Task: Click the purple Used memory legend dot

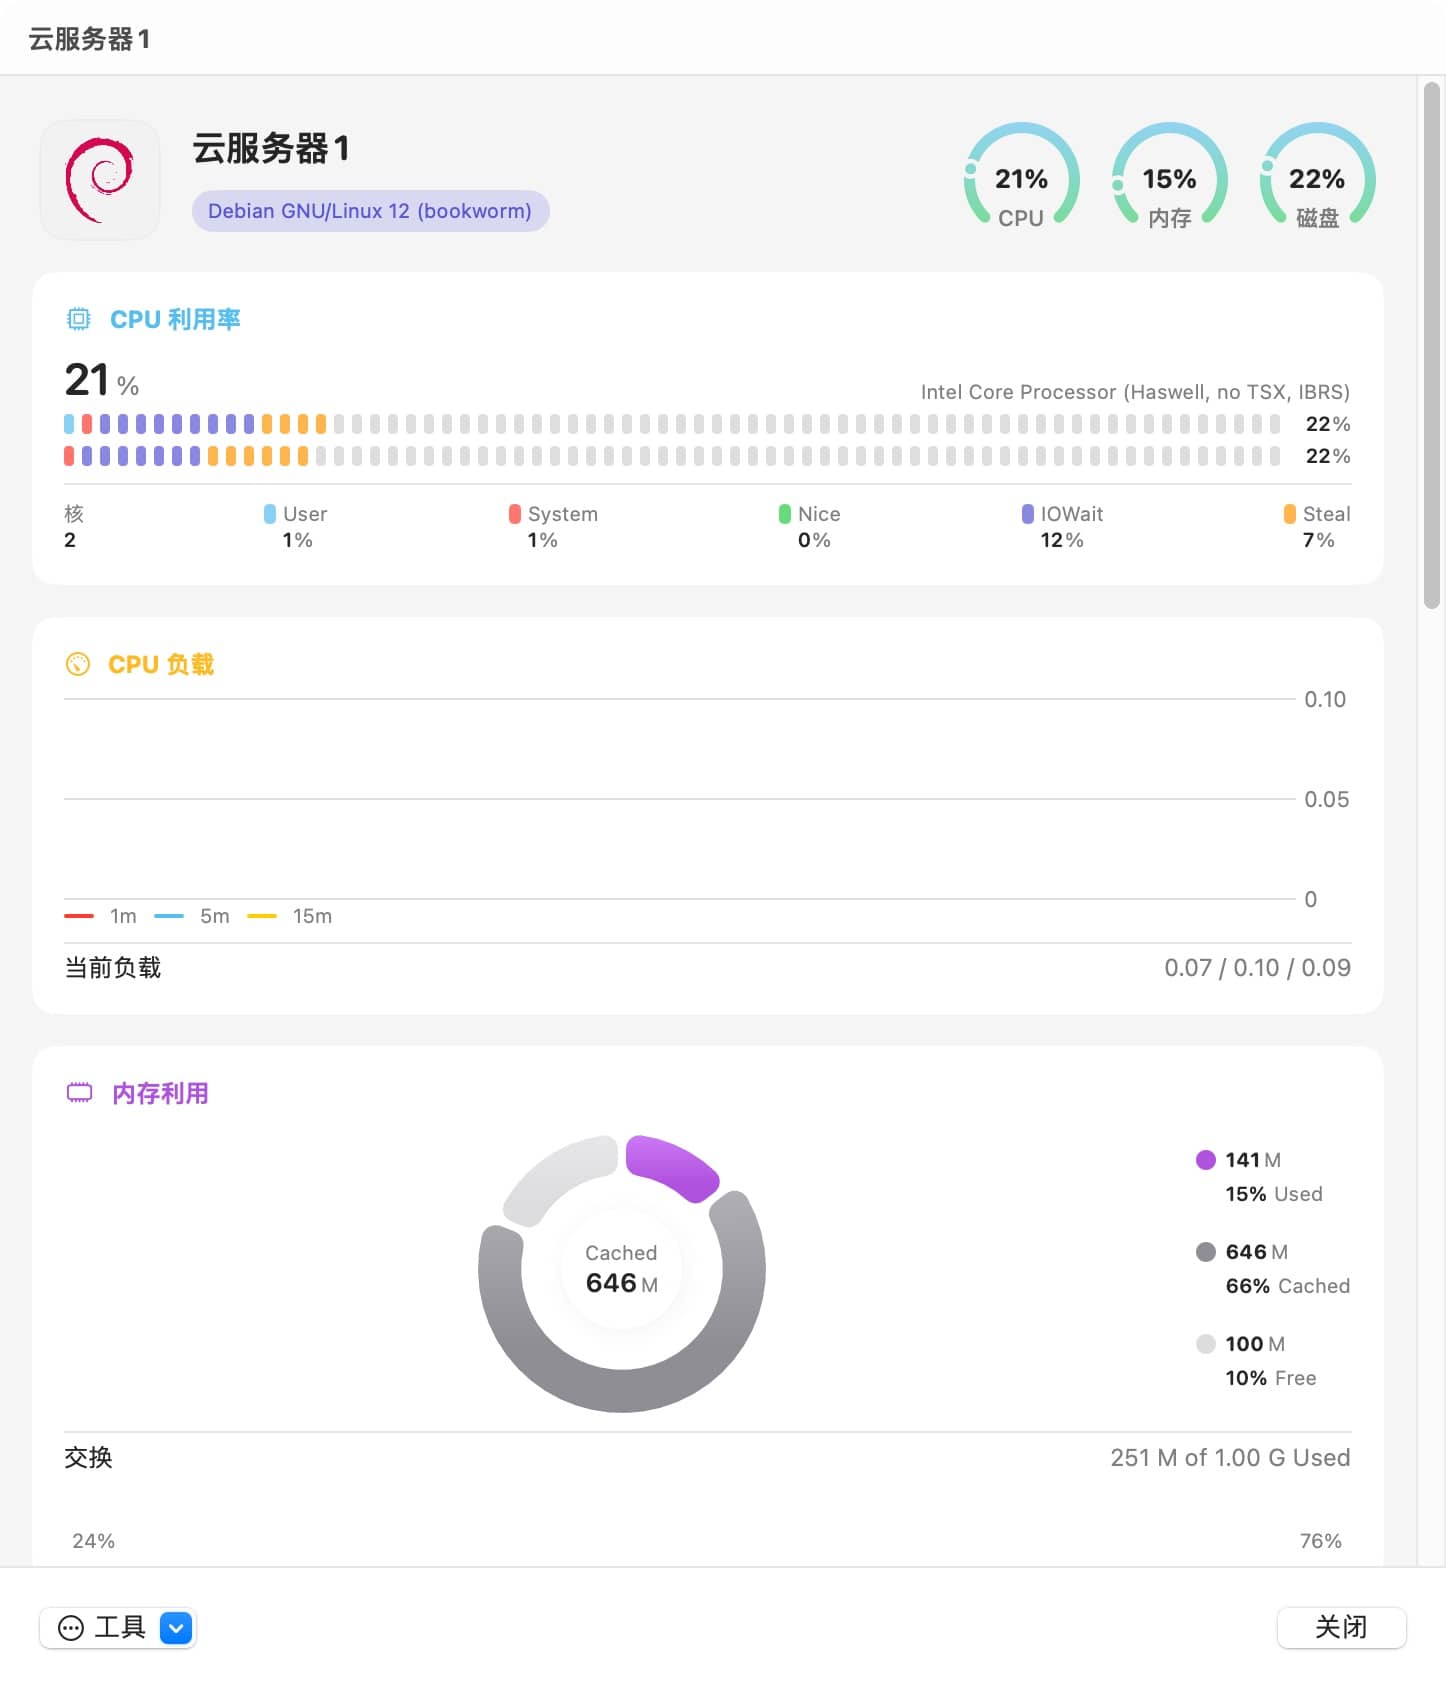Action: click(x=1205, y=1160)
